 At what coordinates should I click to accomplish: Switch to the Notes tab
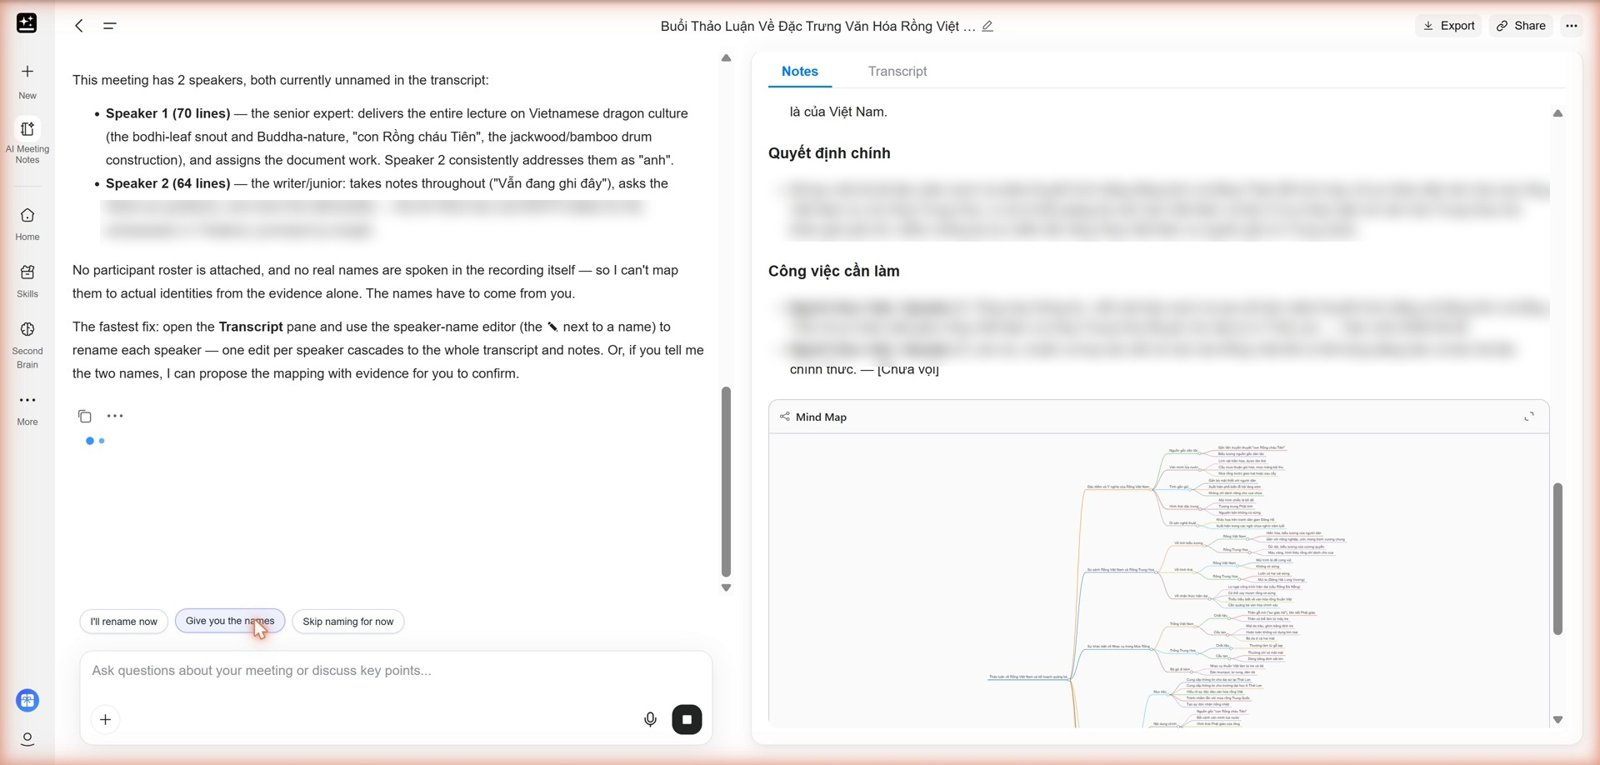(800, 71)
